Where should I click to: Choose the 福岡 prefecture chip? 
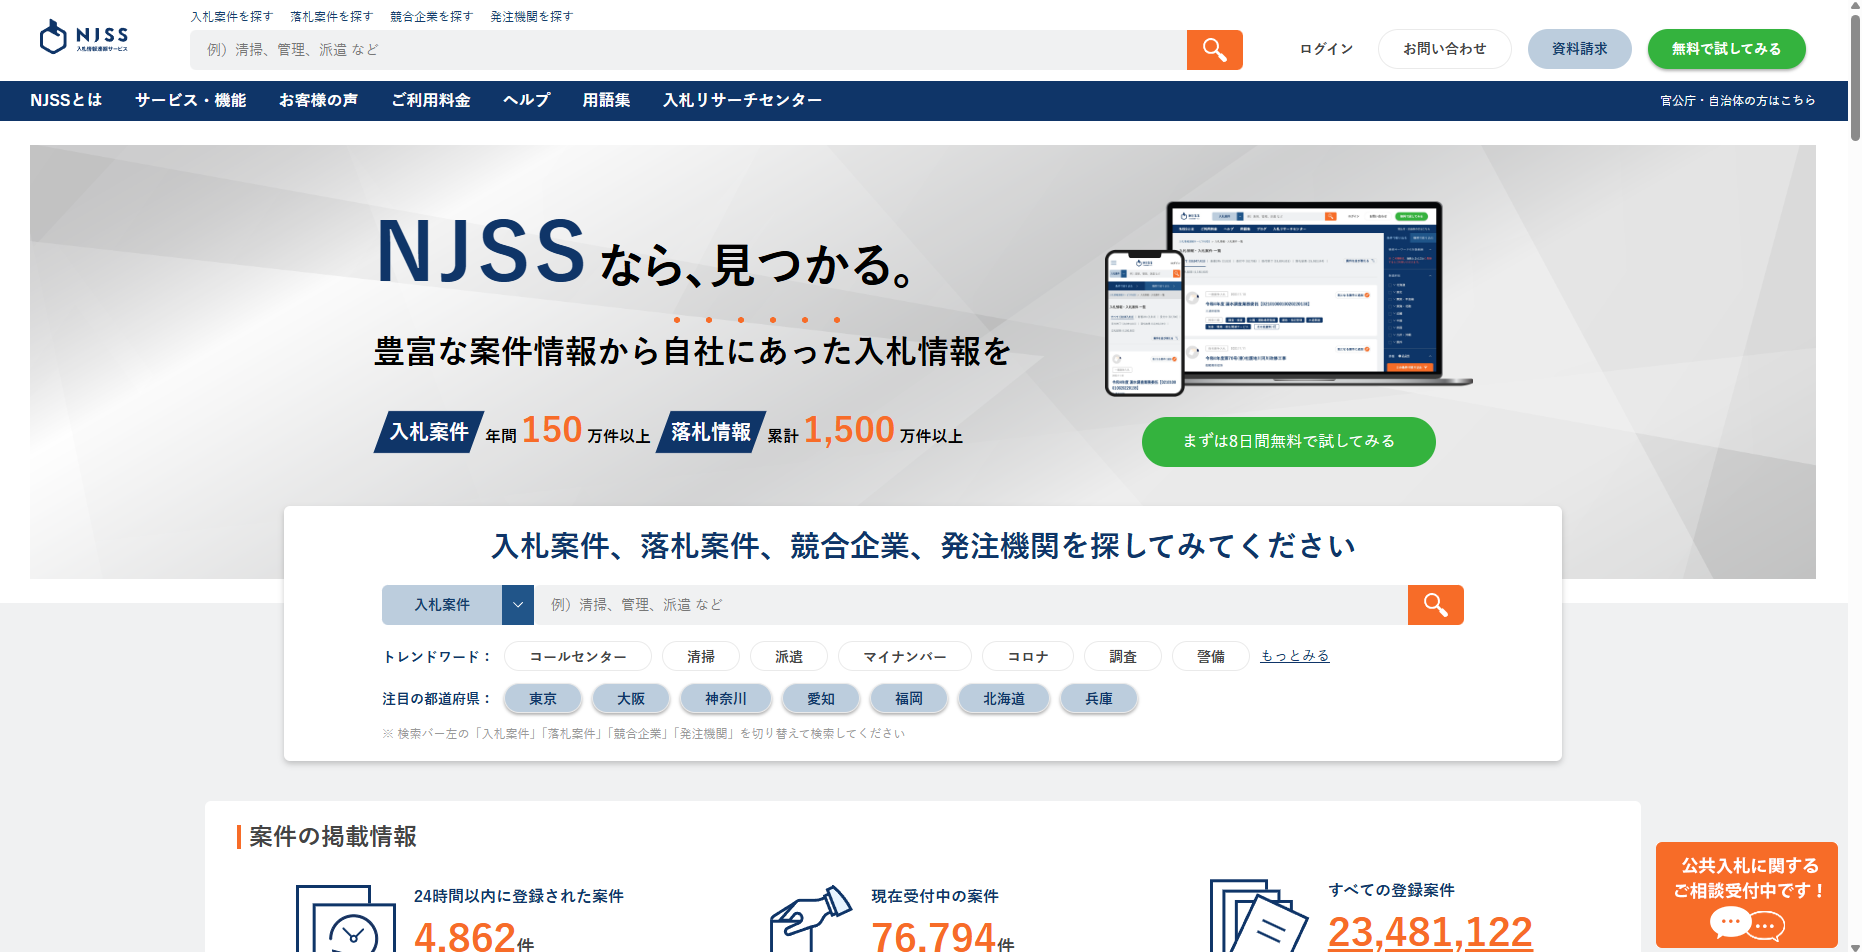[x=909, y=698]
